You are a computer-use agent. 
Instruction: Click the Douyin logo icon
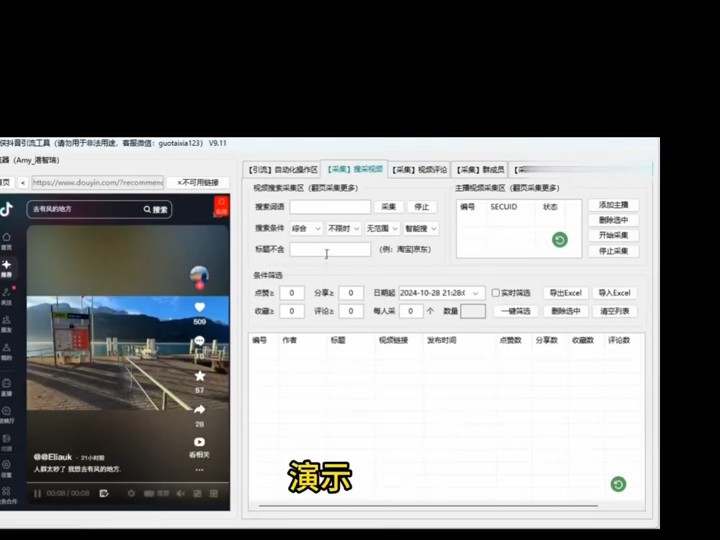point(6,209)
